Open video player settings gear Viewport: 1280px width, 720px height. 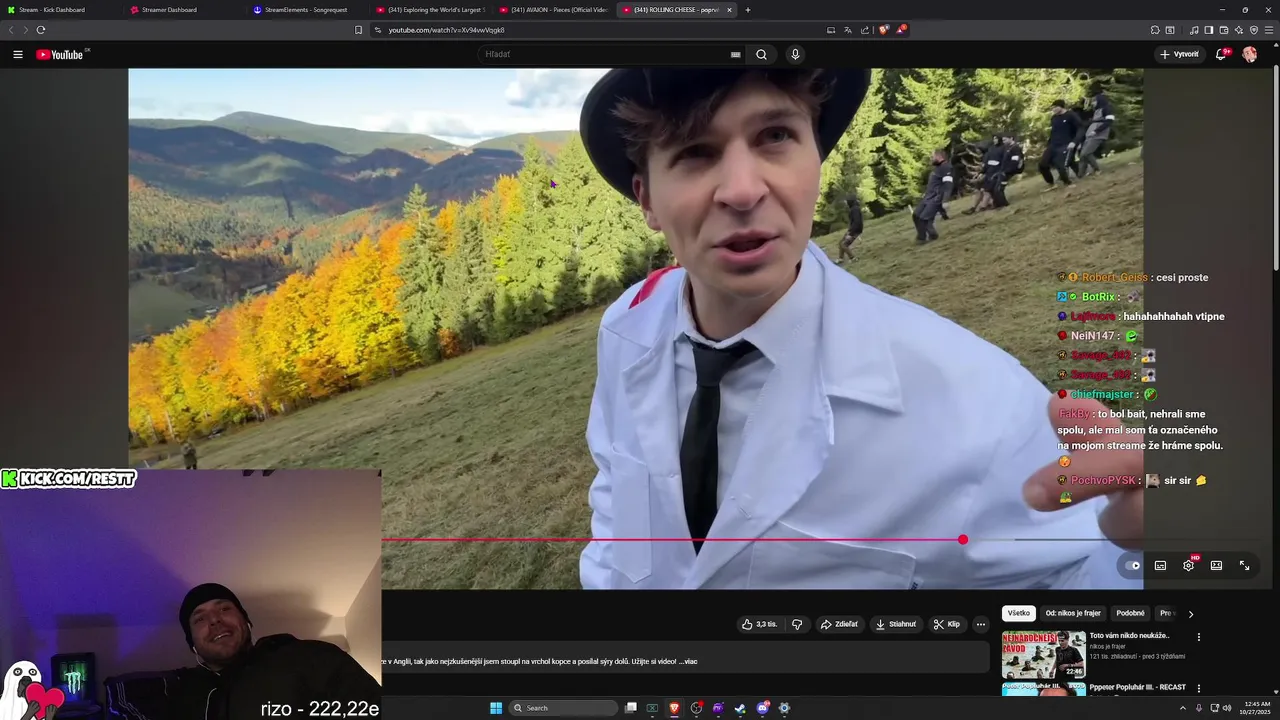coord(1188,565)
